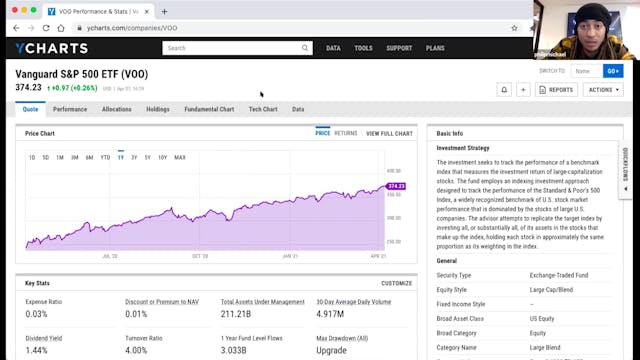Select the 6M chart range
The height and width of the screenshot is (360, 640).
tap(89, 158)
